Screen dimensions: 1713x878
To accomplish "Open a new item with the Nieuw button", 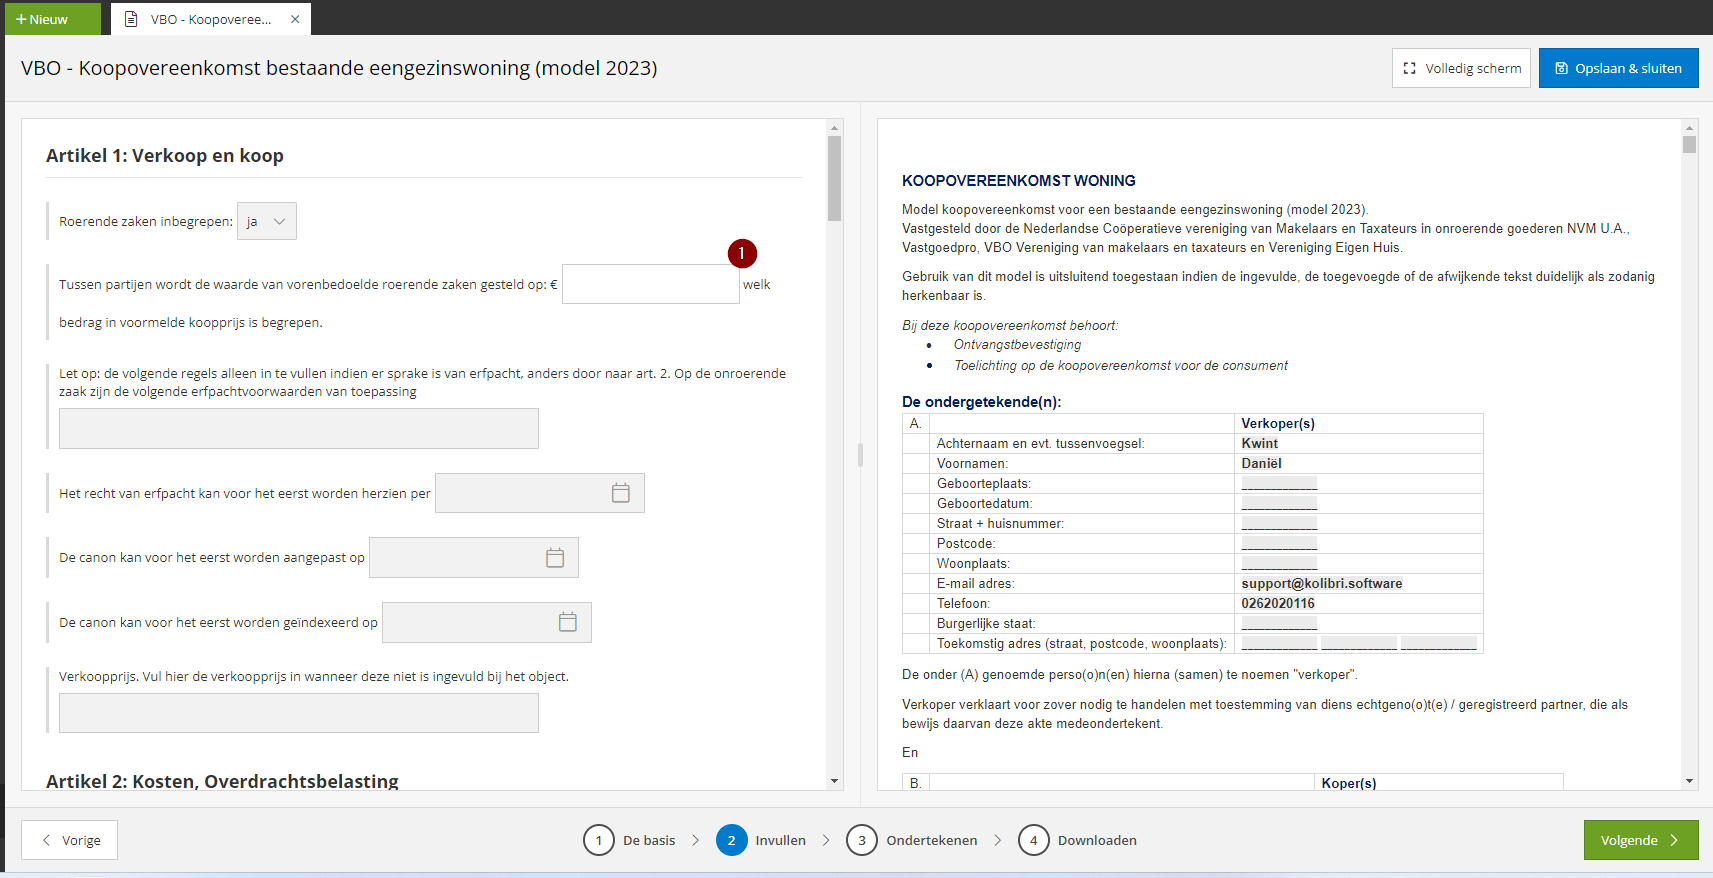I will [x=53, y=19].
